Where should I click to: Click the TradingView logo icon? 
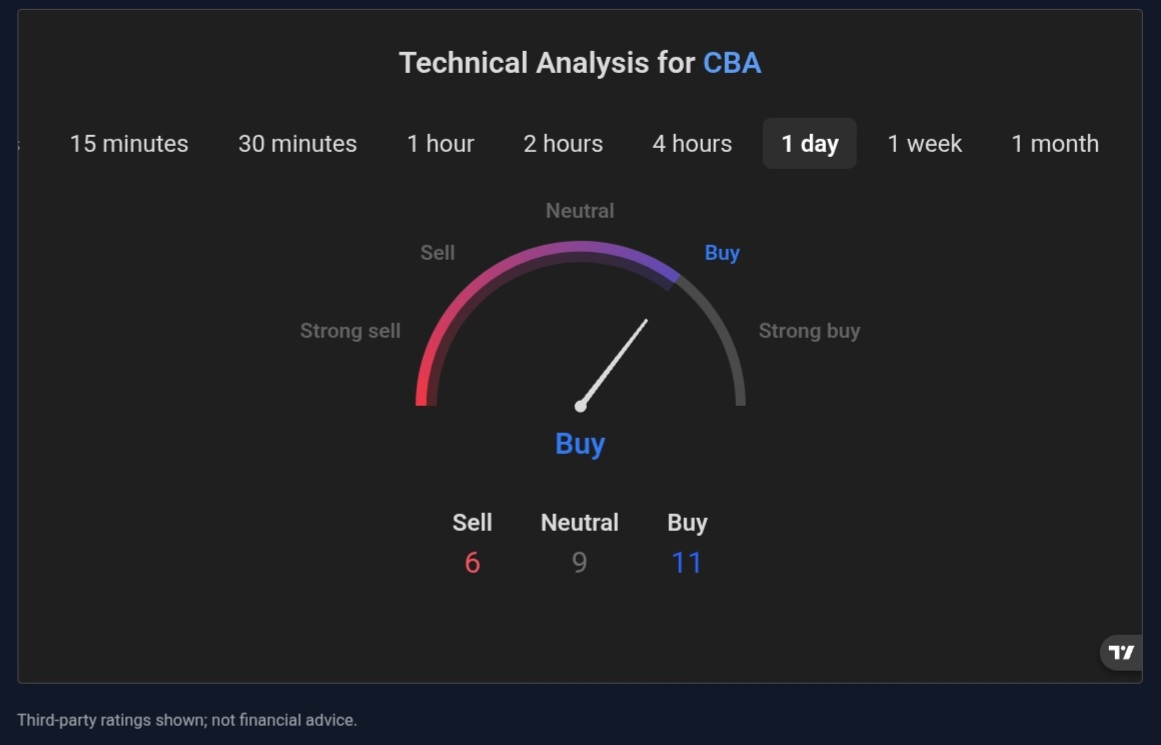point(1121,653)
